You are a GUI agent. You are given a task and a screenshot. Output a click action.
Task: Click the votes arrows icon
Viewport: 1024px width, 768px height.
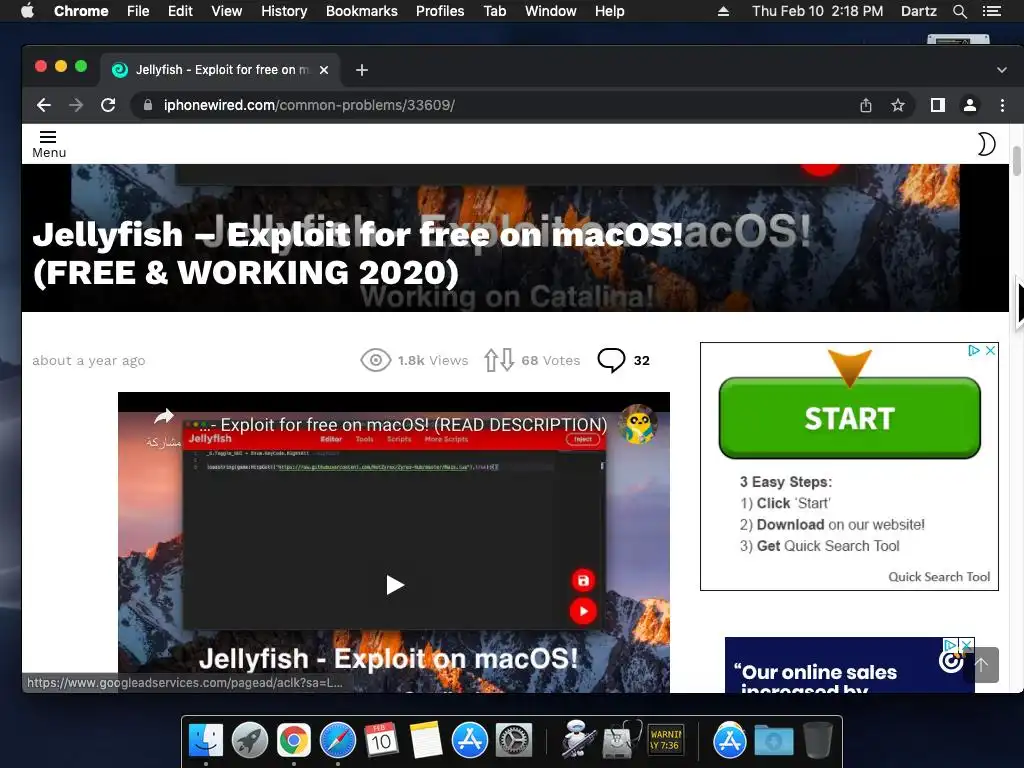tap(498, 360)
